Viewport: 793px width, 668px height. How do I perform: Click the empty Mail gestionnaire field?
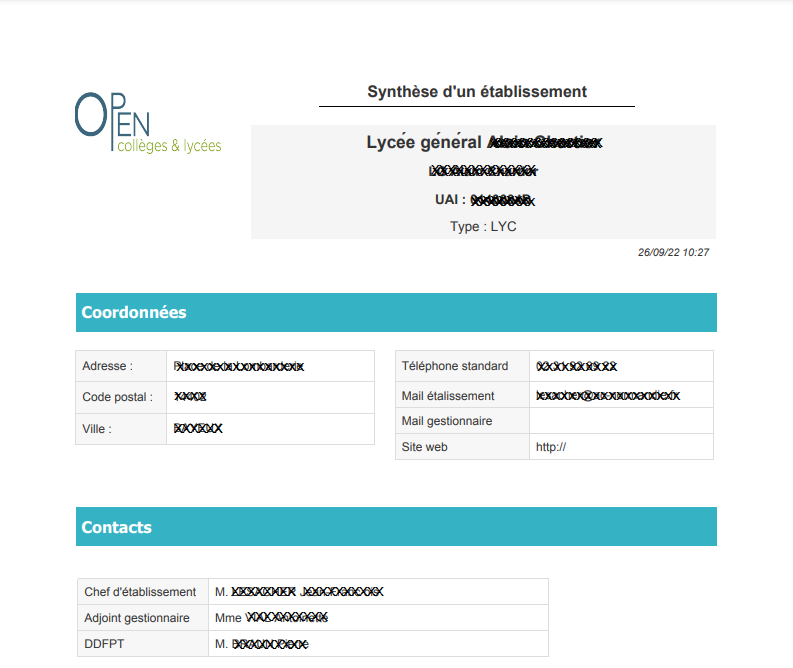click(x=620, y=421)
